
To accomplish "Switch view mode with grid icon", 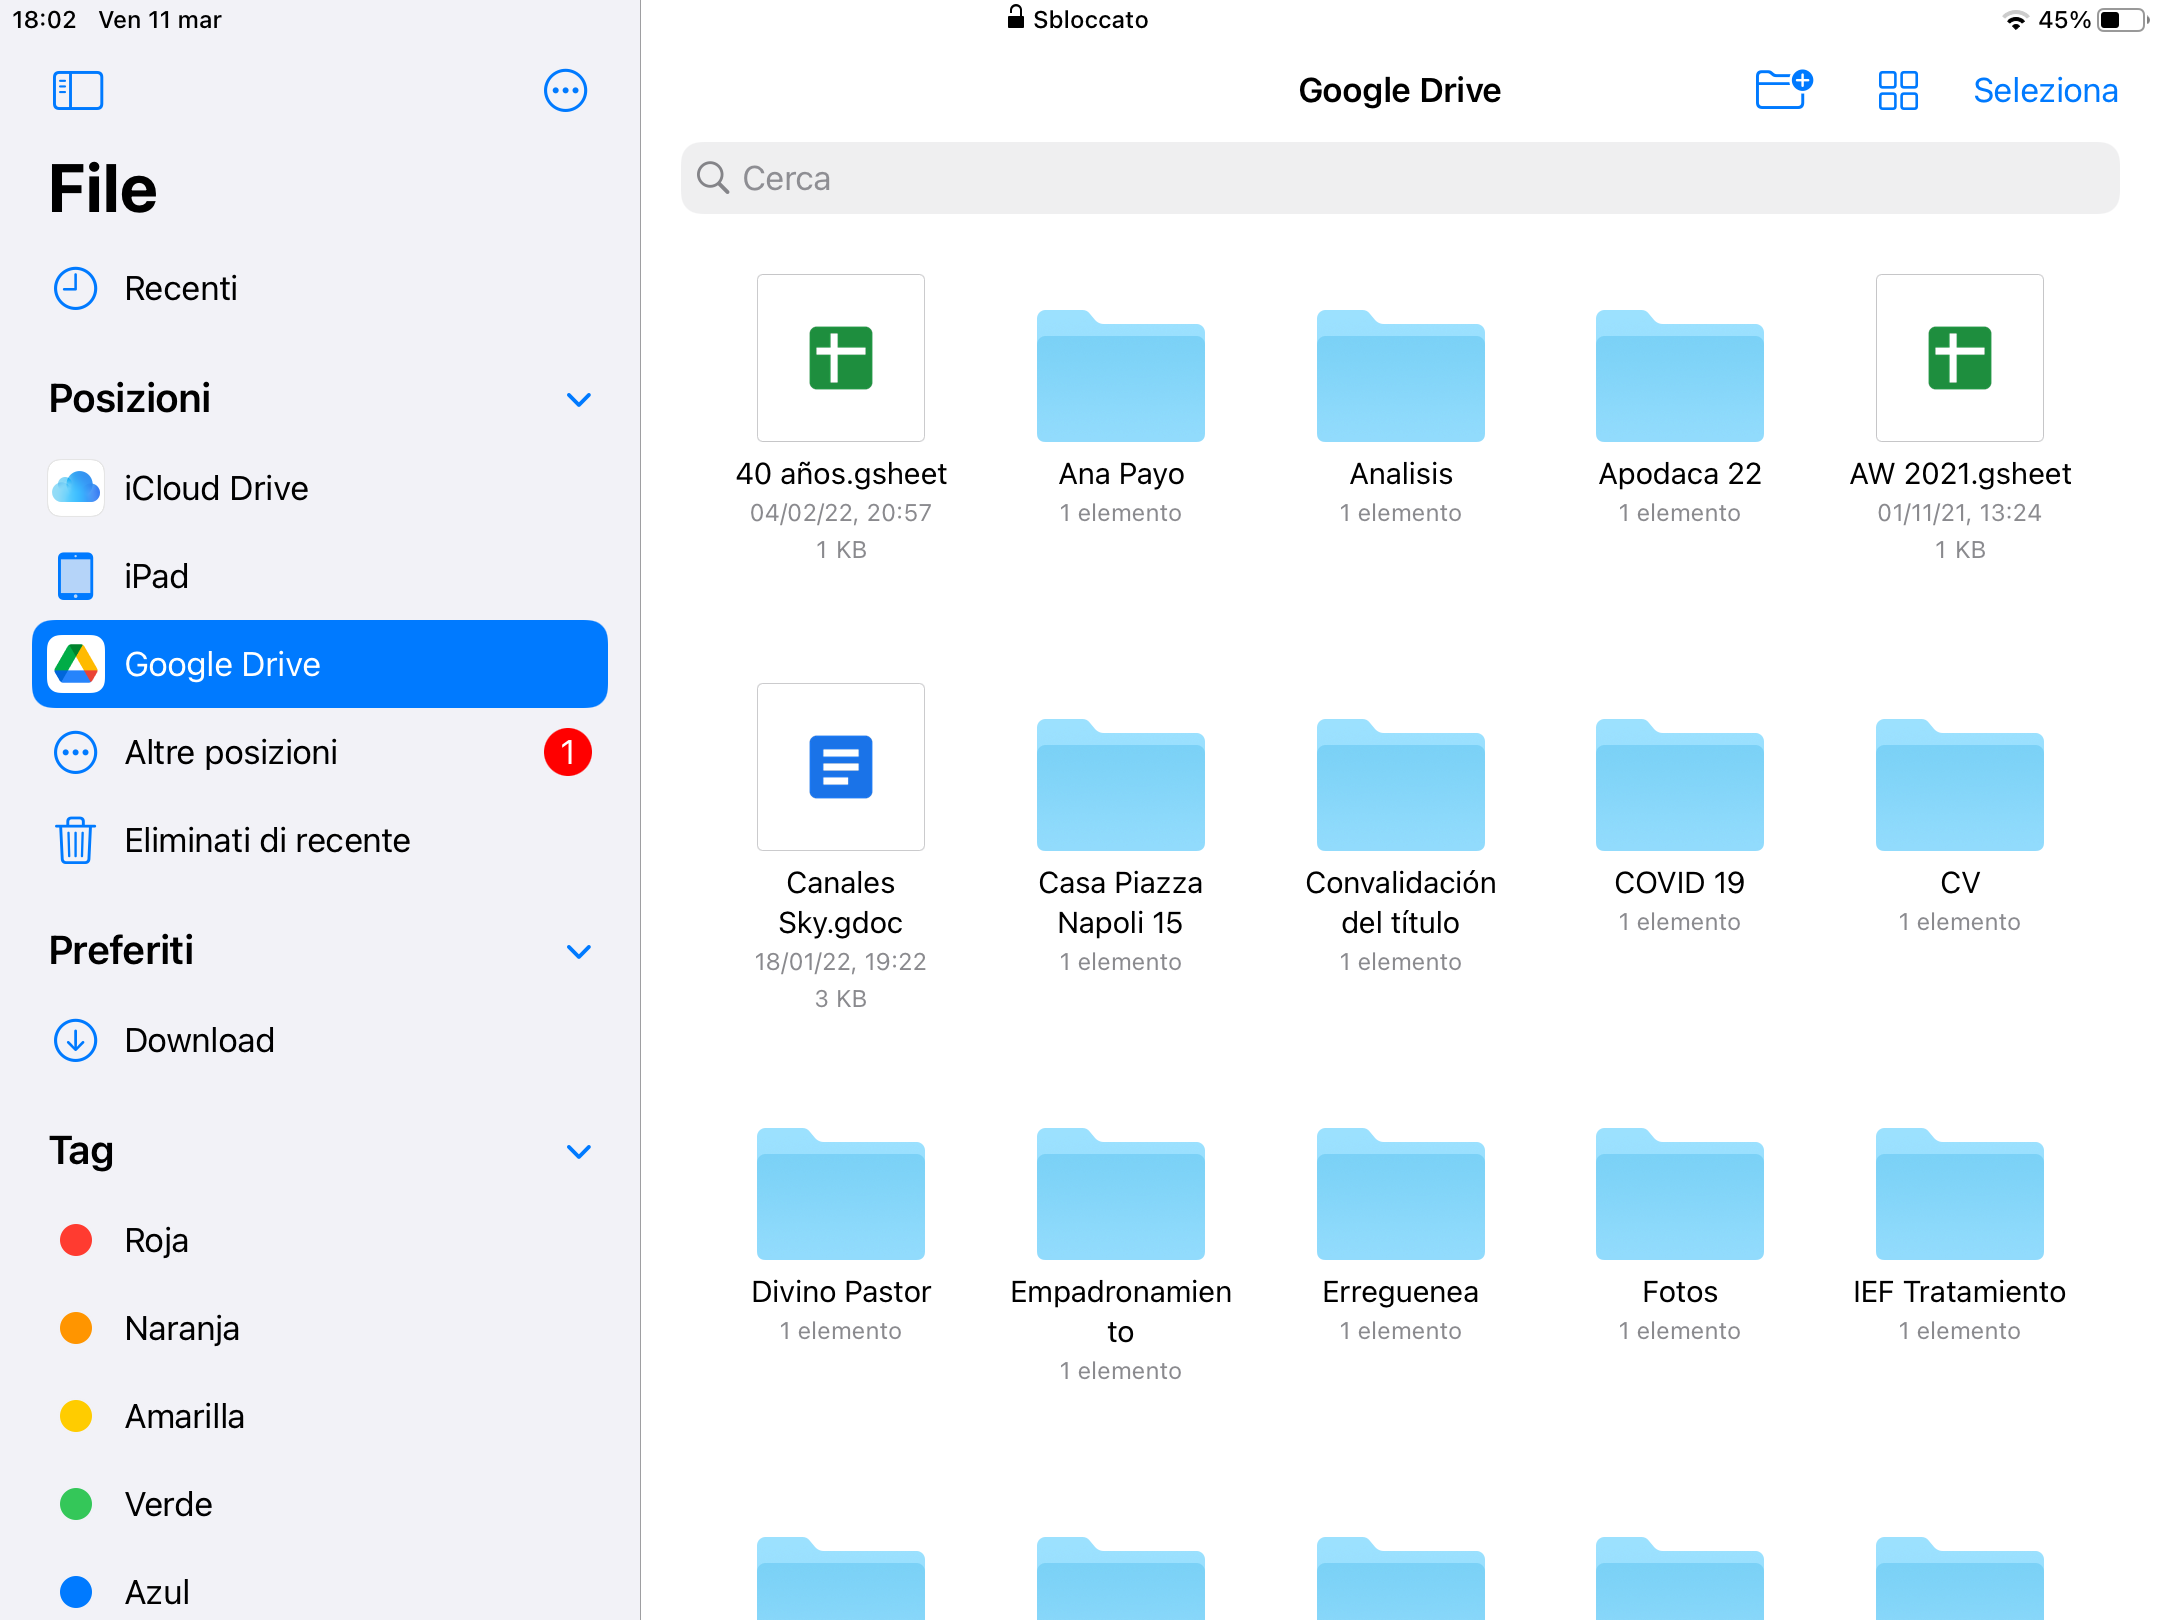I will [x=1897, y=90].
